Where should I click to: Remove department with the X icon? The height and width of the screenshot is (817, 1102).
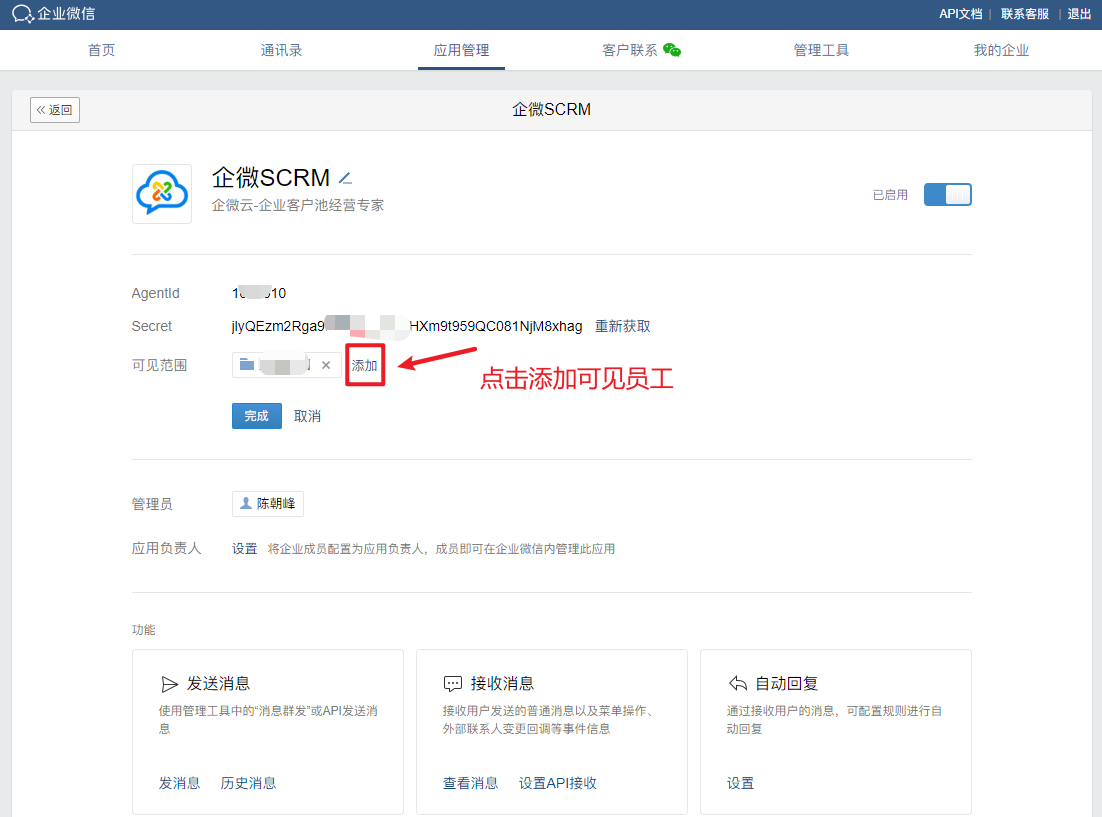[326, 366]
